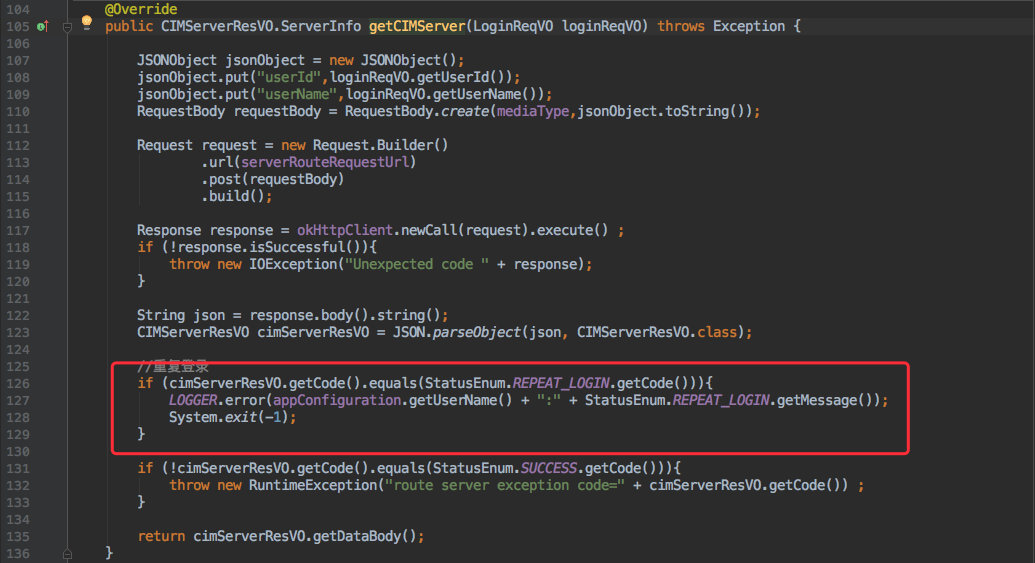Click the "userName" string literal

coord(297,94)
